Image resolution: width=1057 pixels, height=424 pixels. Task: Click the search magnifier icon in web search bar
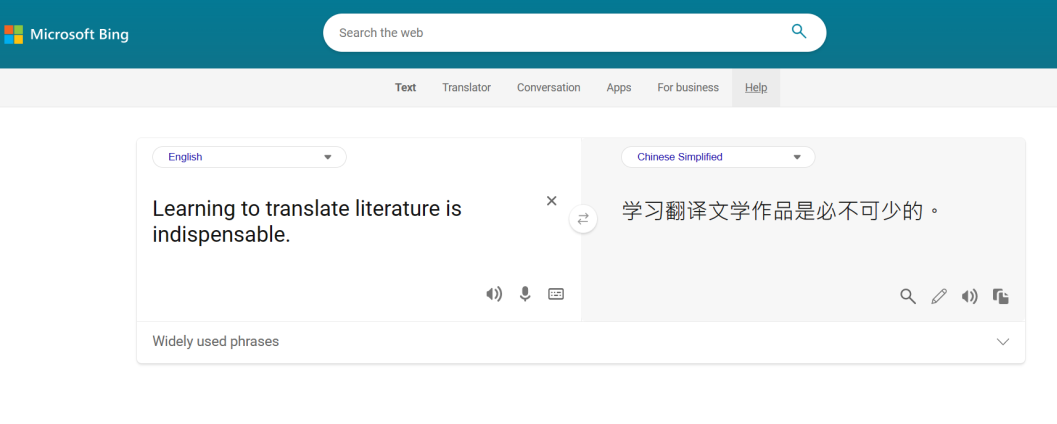(x=799, y=32)
